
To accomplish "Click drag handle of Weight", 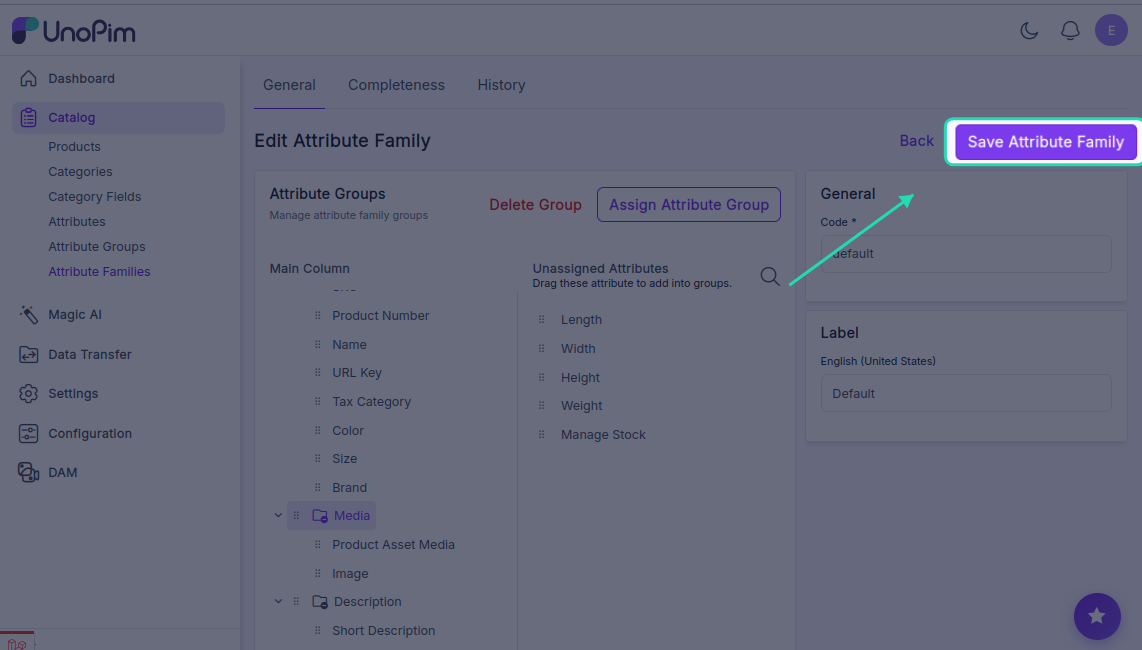I will tap(541, 405).
